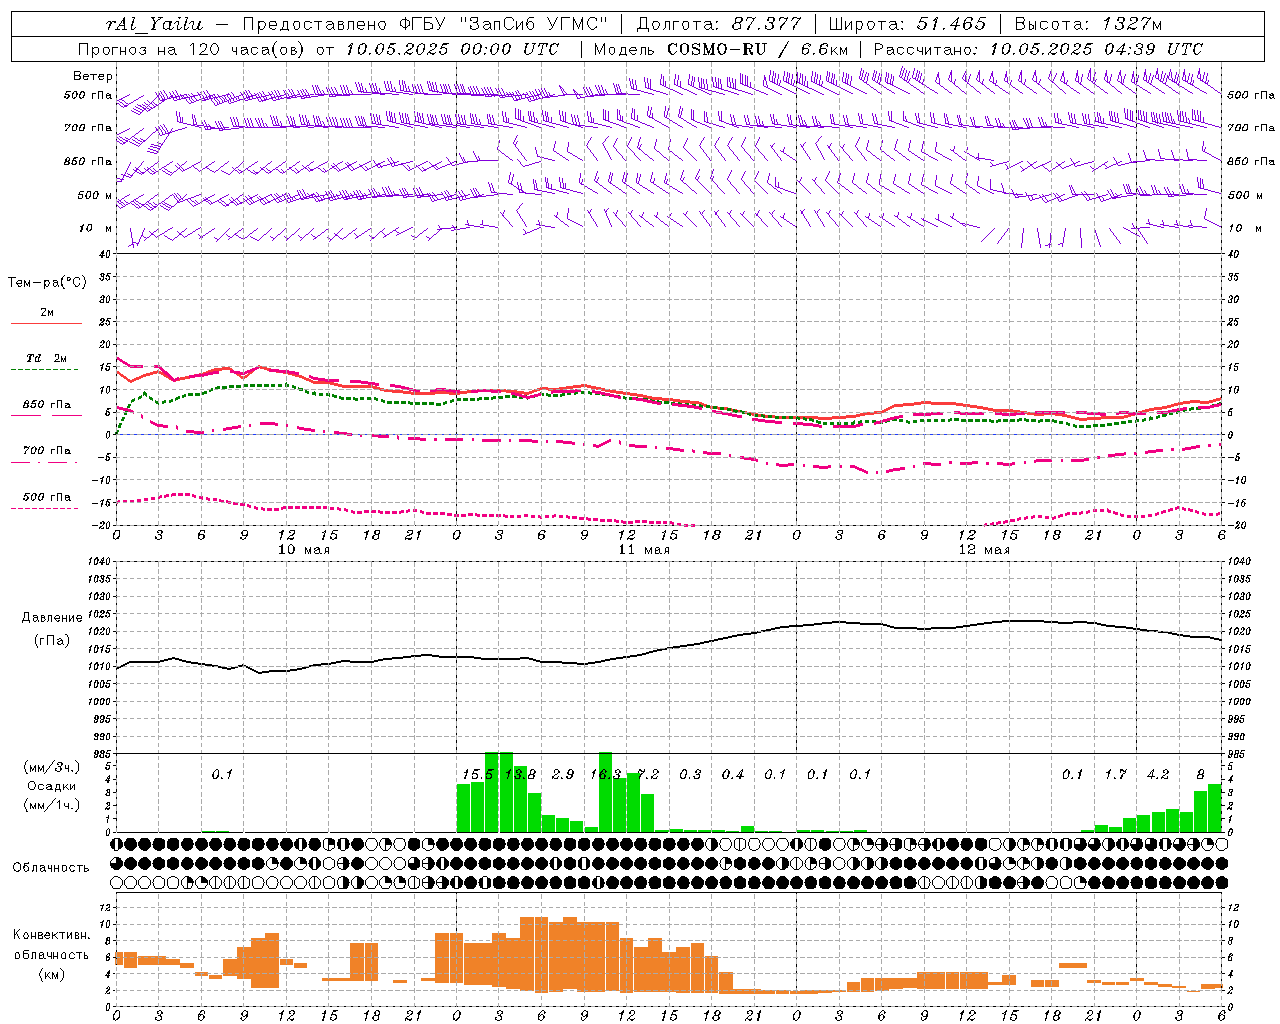Screen dimensions: 1280x1024
Task: Click the Облачность panel label
Action: coord(51,867)
